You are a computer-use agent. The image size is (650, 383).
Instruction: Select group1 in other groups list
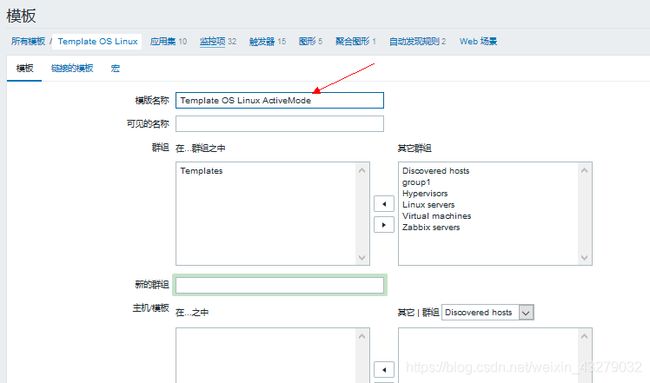coord(416,182)
